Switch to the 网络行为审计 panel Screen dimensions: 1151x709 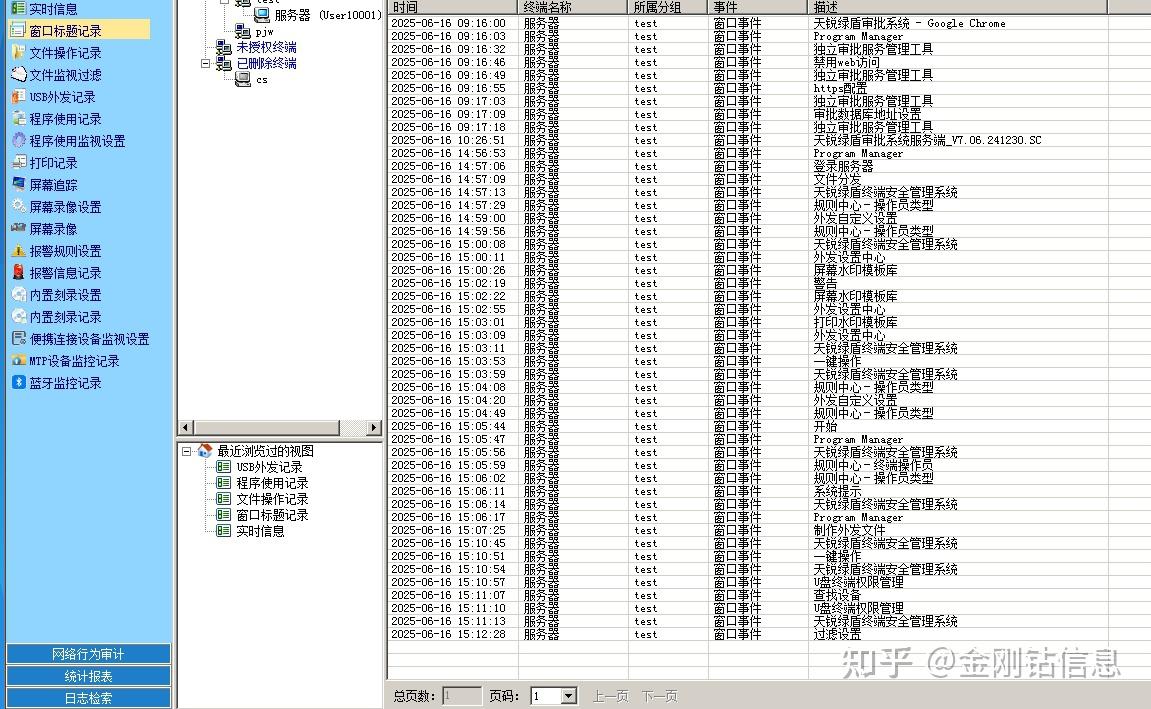tap(88, 654)
